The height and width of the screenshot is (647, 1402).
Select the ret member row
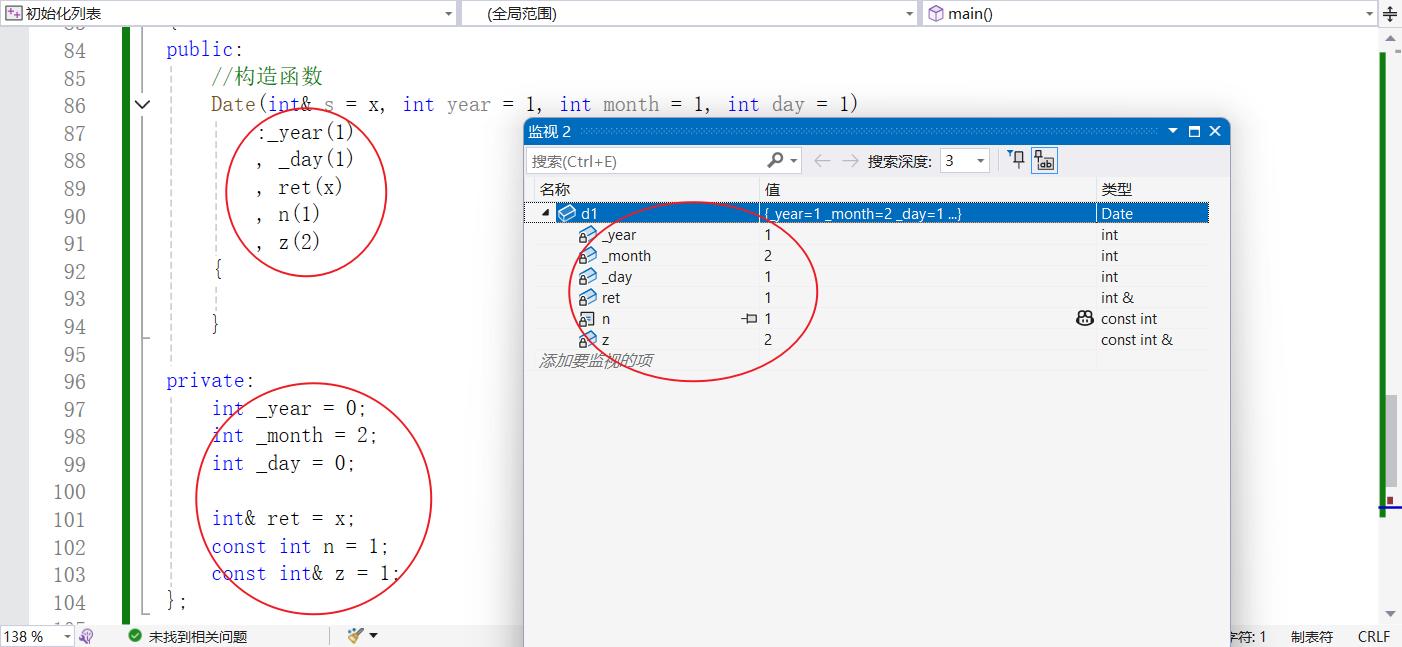pos(866,298)
